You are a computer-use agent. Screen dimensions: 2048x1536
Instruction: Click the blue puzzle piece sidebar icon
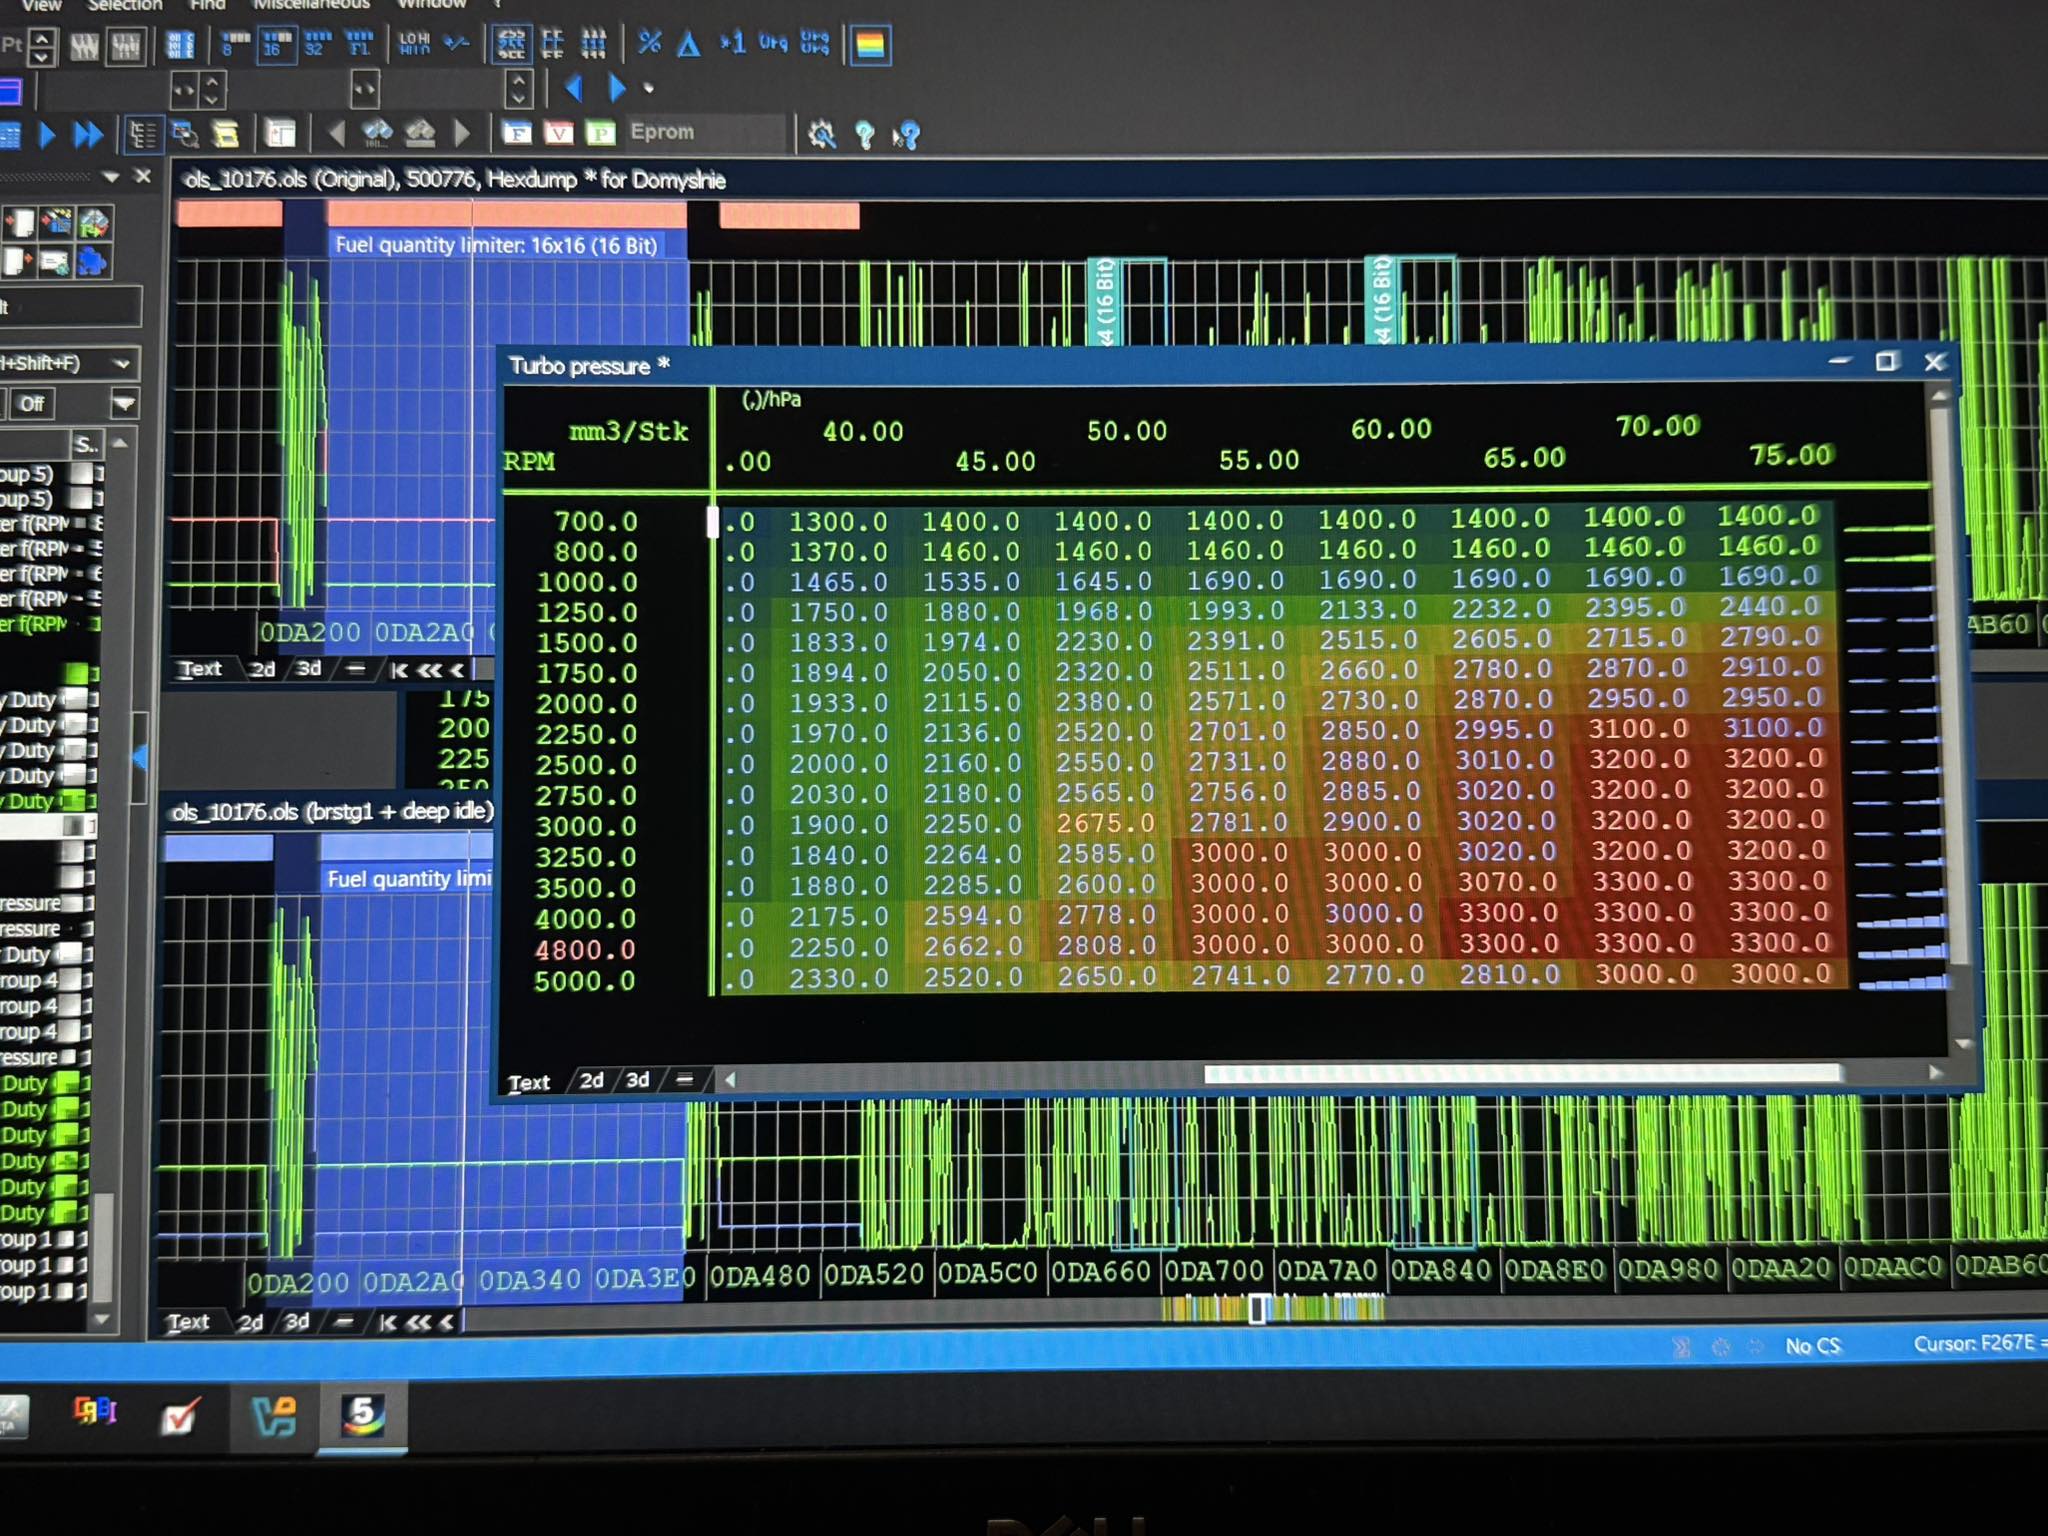pyautogui.click(x=92, y=262)
